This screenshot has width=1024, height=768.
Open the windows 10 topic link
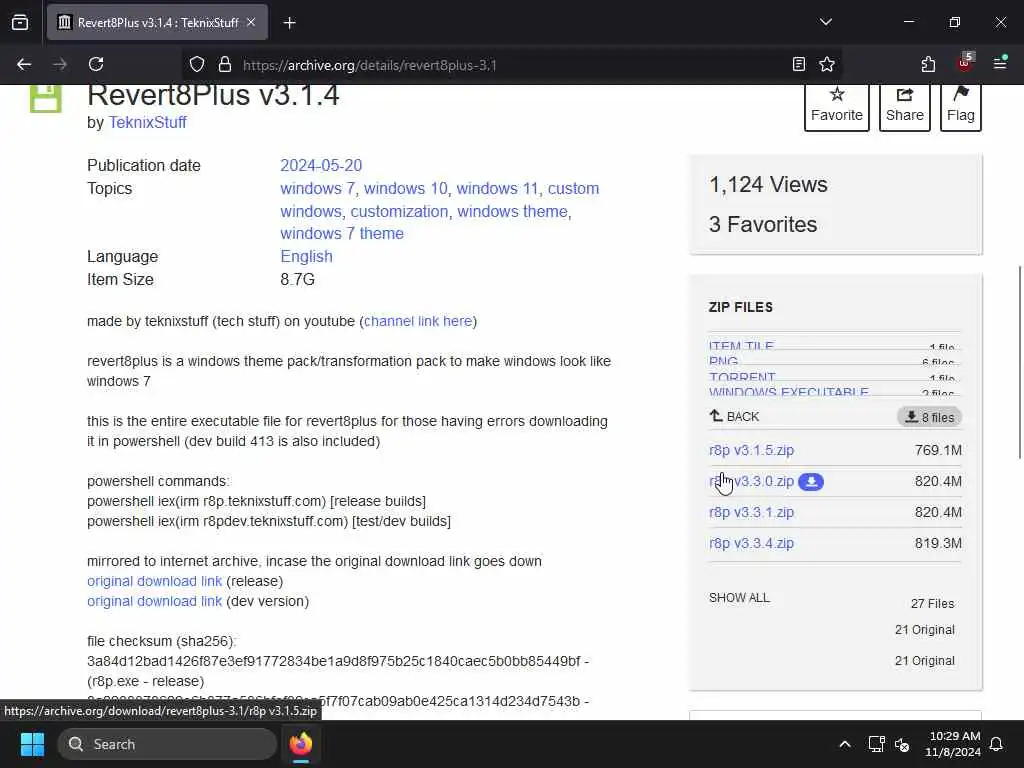coord(406,188)
